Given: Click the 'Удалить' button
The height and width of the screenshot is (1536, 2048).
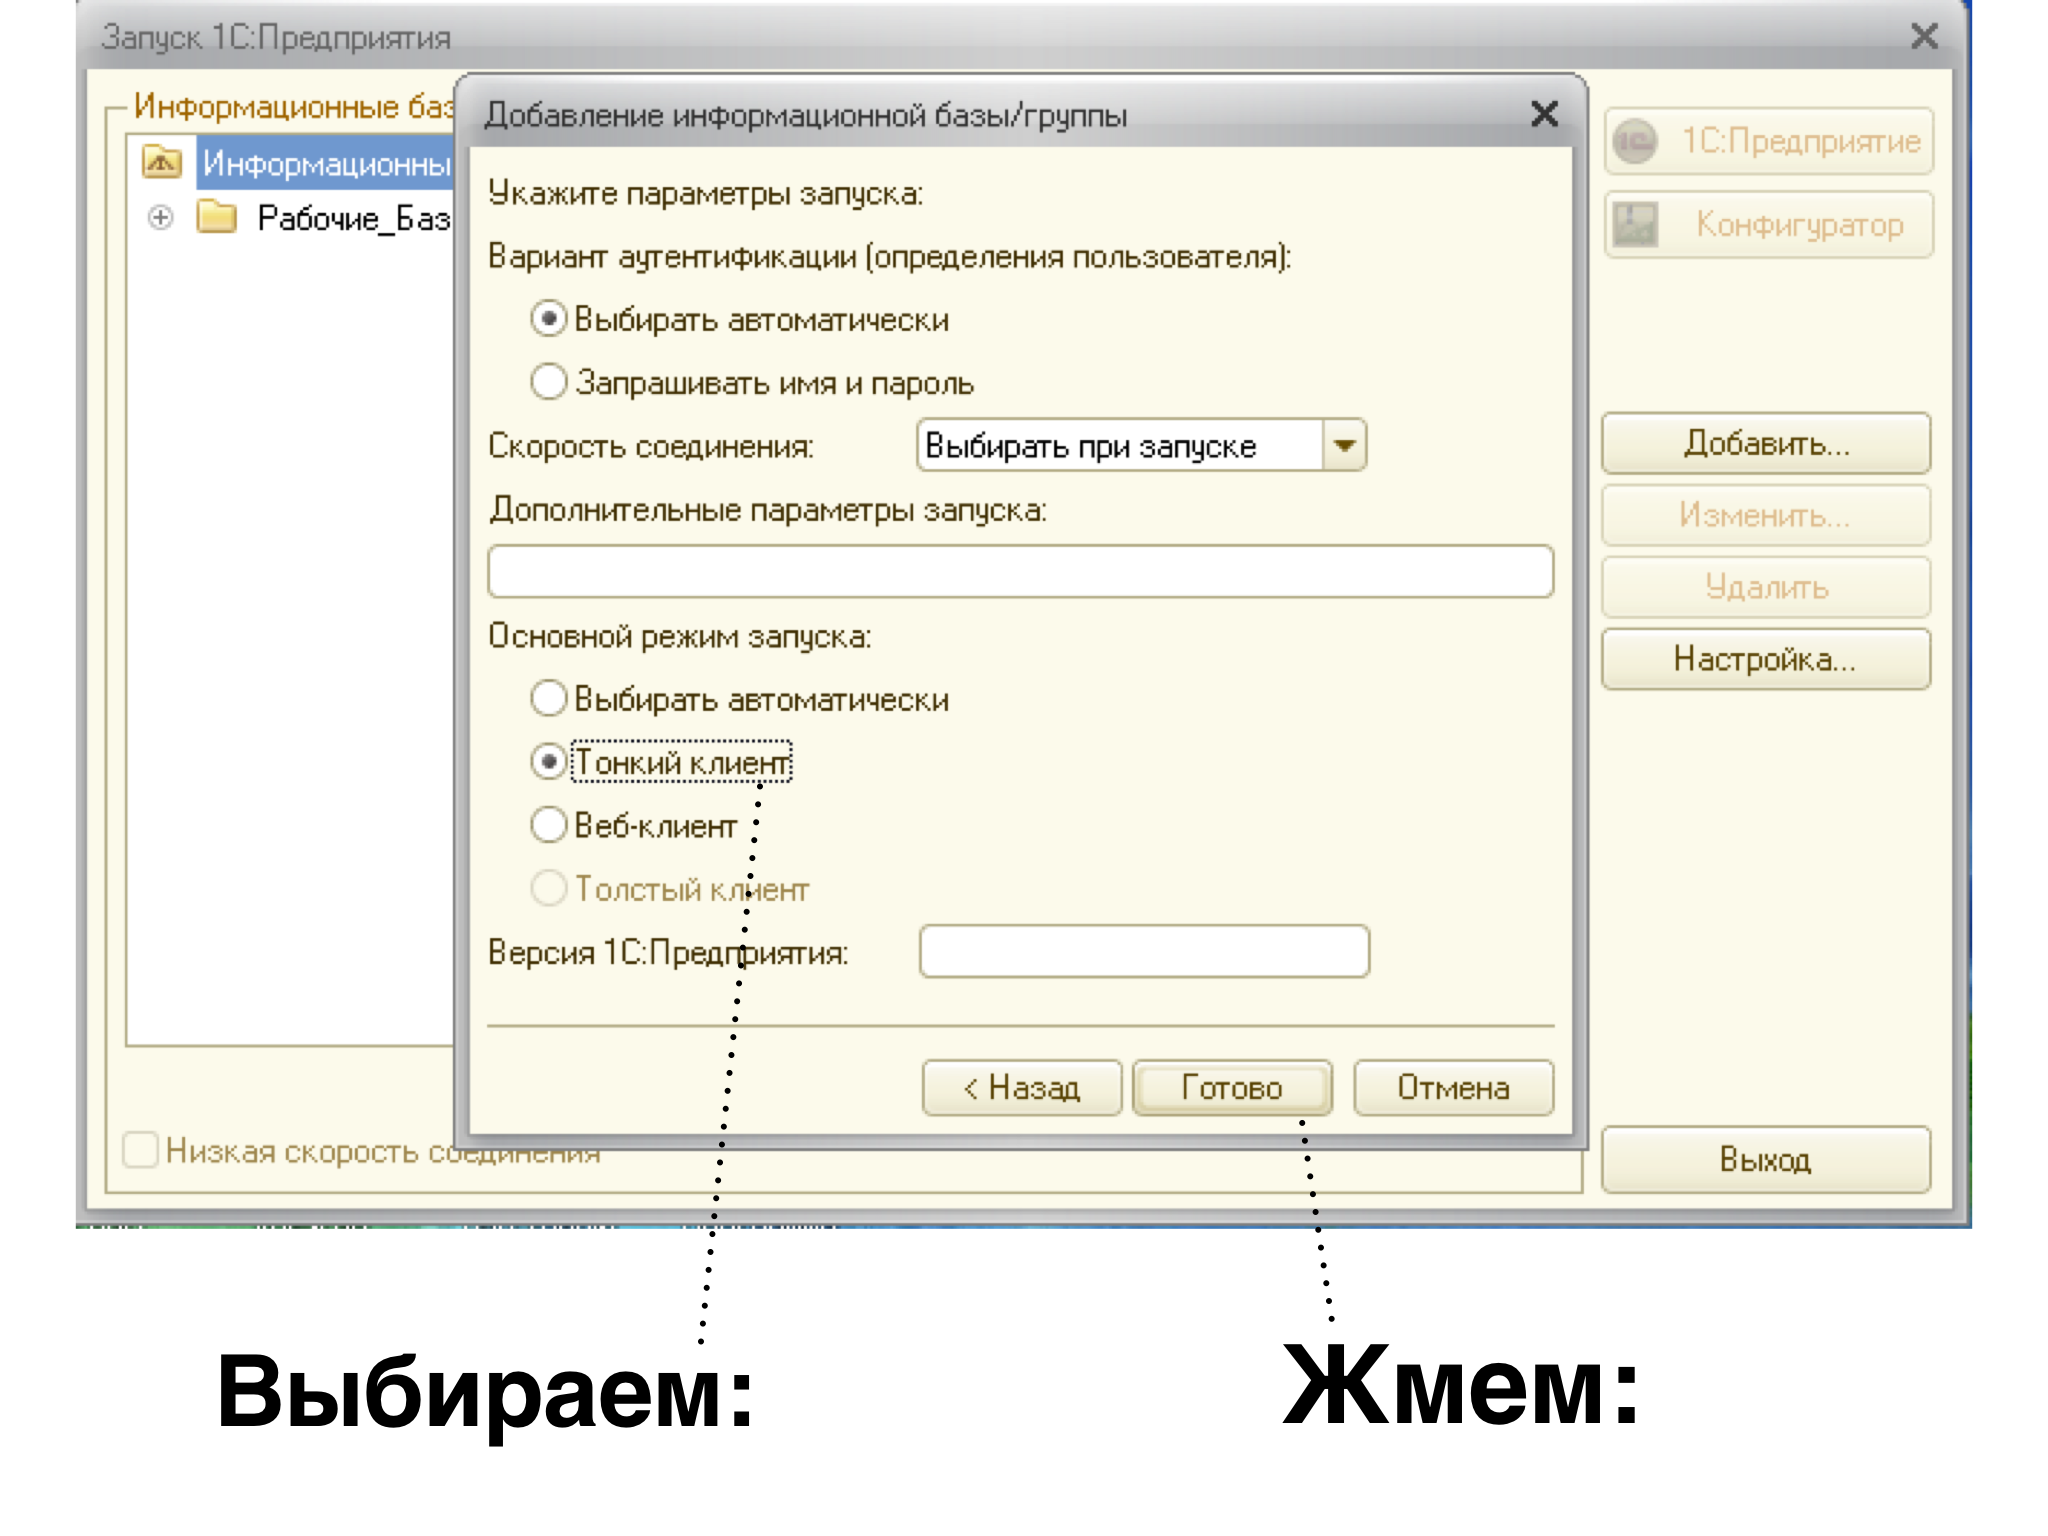Looking at the screenshot, I should pyautogui.click(x=1766, y=587).
